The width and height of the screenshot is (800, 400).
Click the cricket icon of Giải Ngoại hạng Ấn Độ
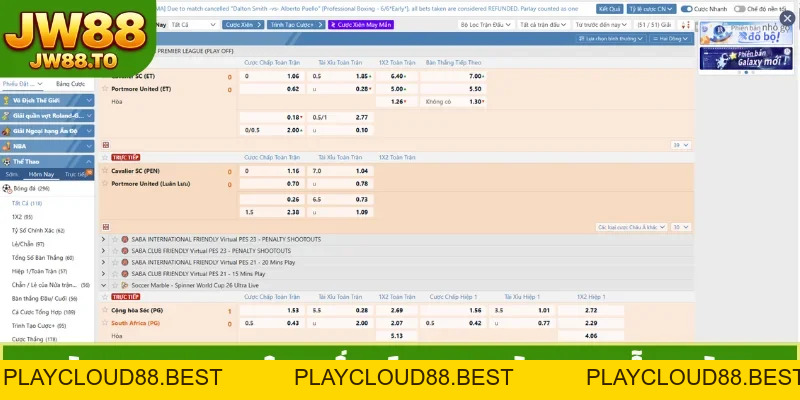pyautogui.click(x=6, y=131)
